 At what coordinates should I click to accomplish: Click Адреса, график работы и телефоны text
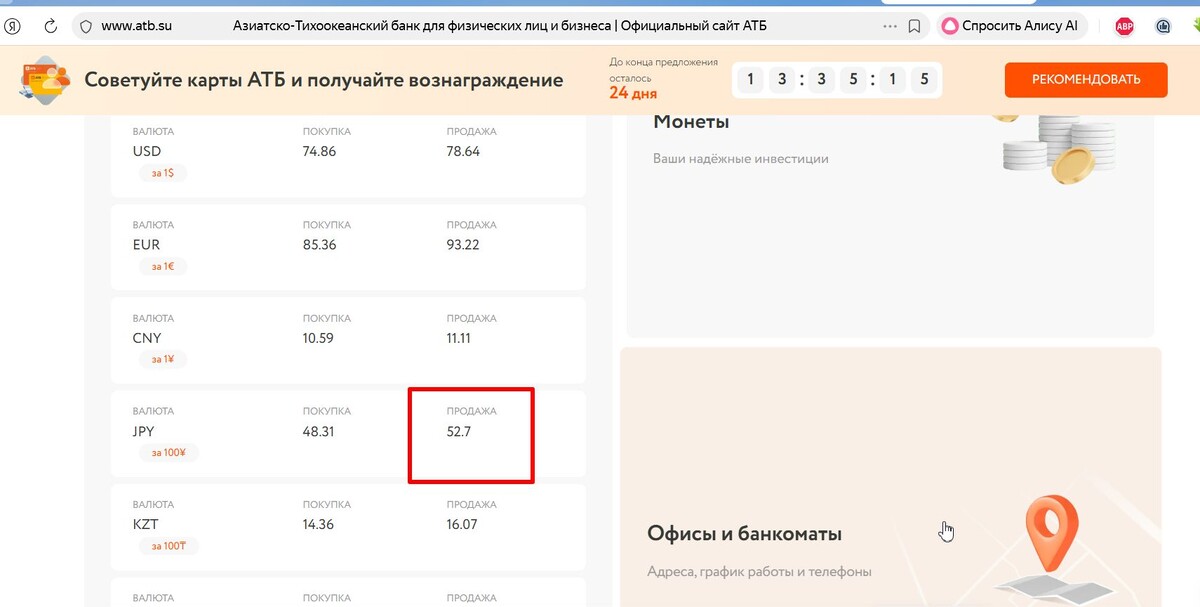759,572
